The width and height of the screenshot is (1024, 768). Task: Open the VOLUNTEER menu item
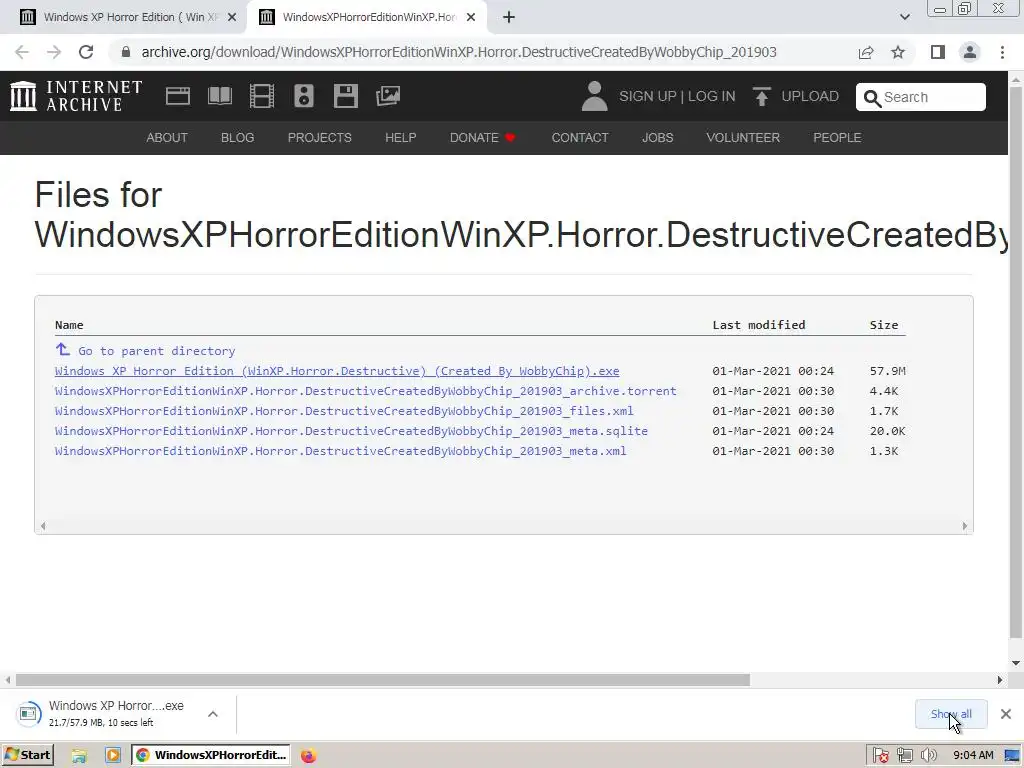click(x=743, y=138)
